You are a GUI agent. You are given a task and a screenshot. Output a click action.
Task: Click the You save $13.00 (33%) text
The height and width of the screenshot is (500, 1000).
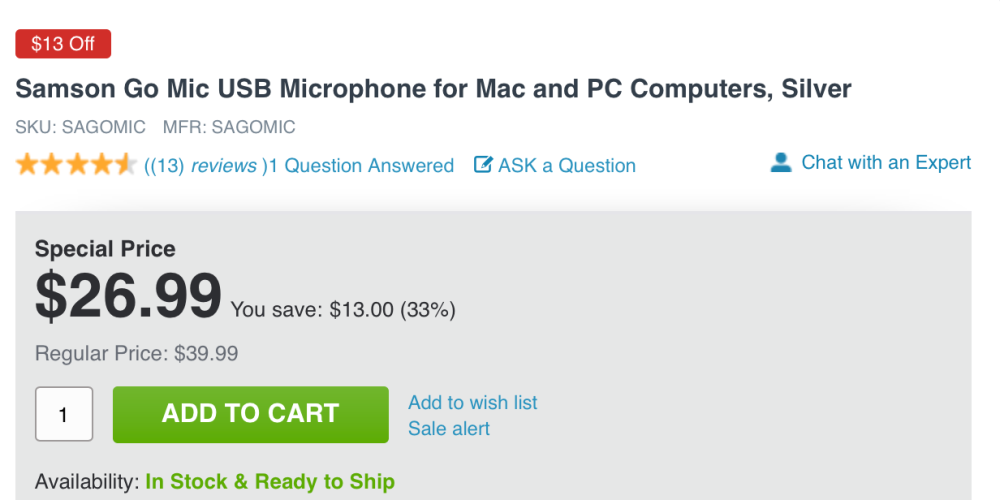[x=343, y=310]
